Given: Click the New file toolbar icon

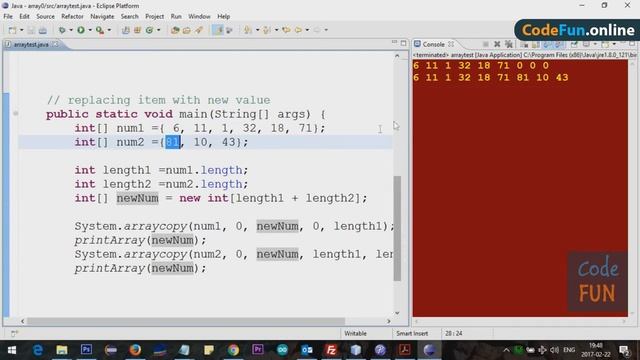Looking at the screenshot, I should pyautogui.click(x=13, y=30).
